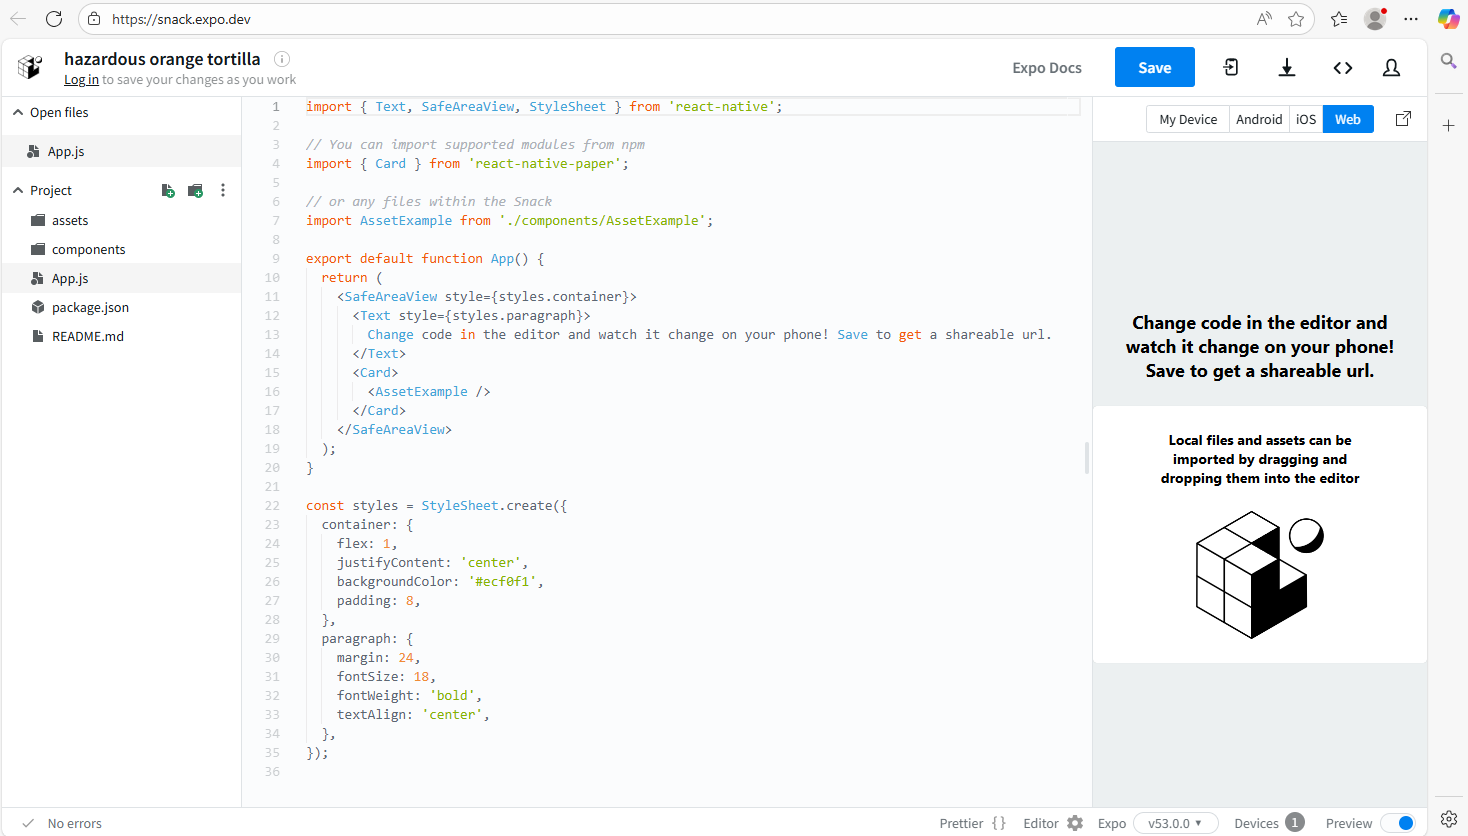
Task: Click the import from git icon
Action: (x=1231, y=67)
